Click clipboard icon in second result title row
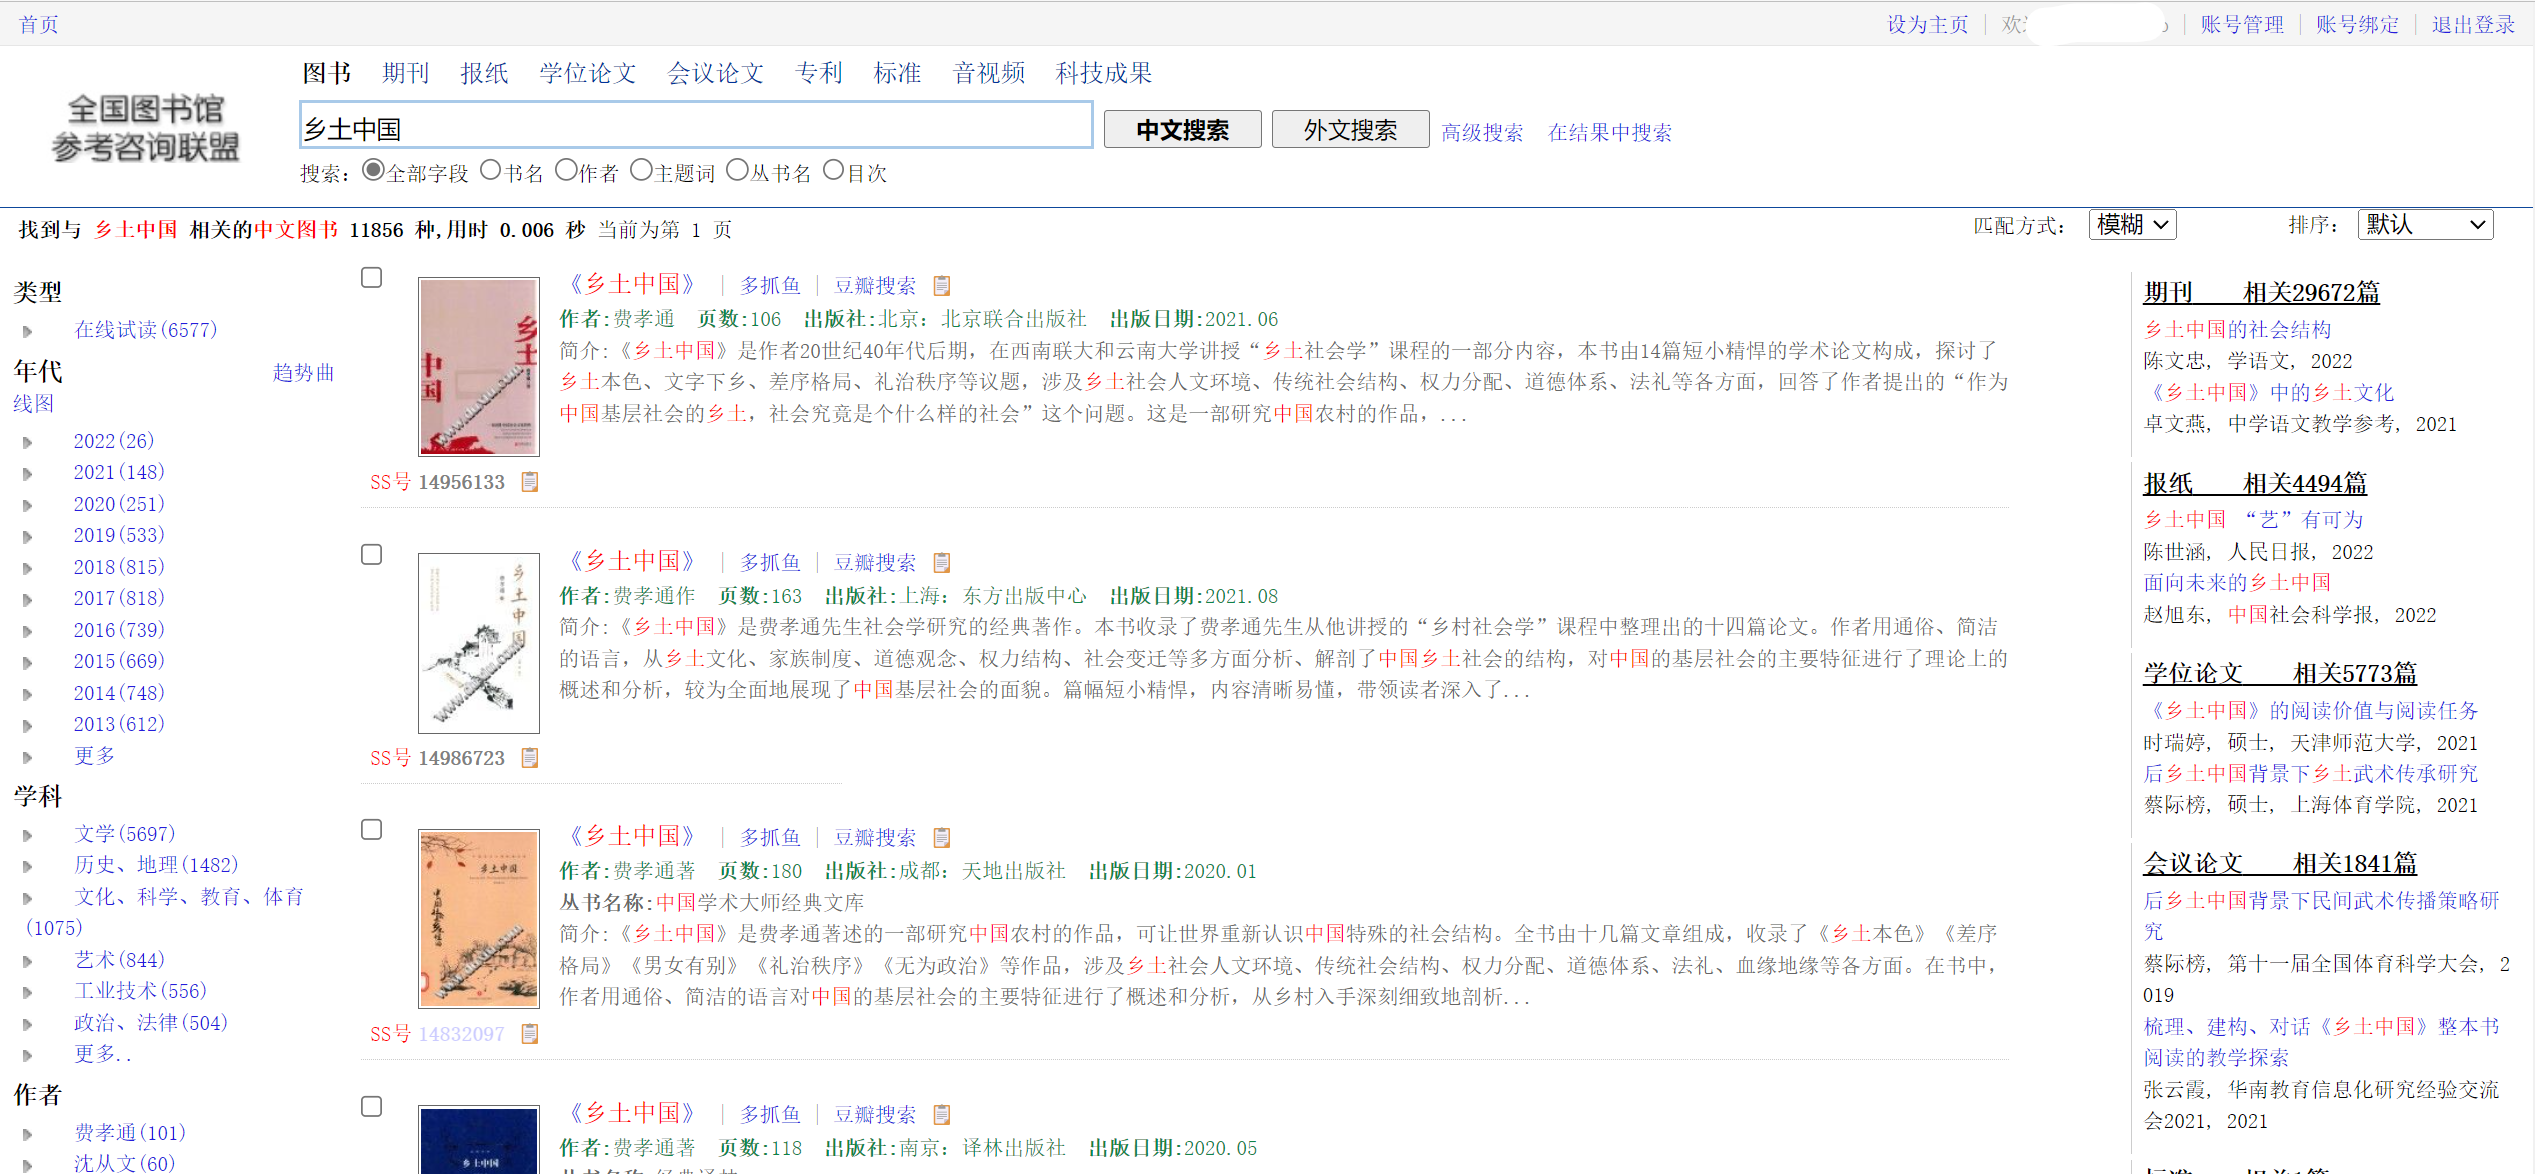The height and width of the screenshot is (1174, 2535). [941, 563]
